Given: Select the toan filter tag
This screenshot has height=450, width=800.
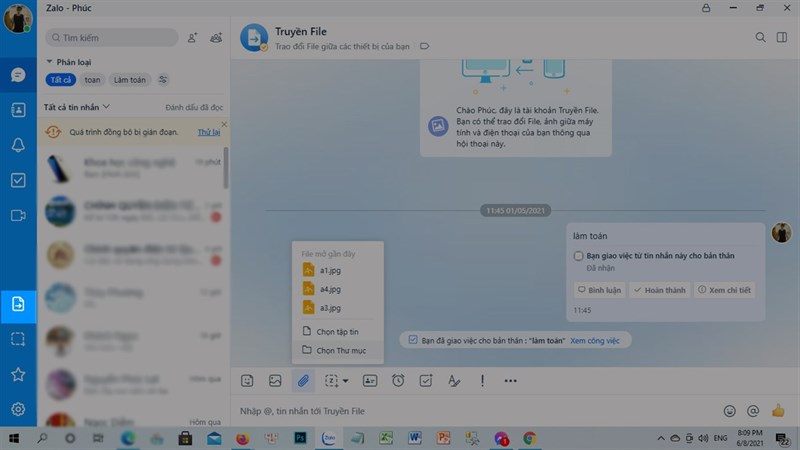Looking at the screenshot, I should (x=92, y=80).
